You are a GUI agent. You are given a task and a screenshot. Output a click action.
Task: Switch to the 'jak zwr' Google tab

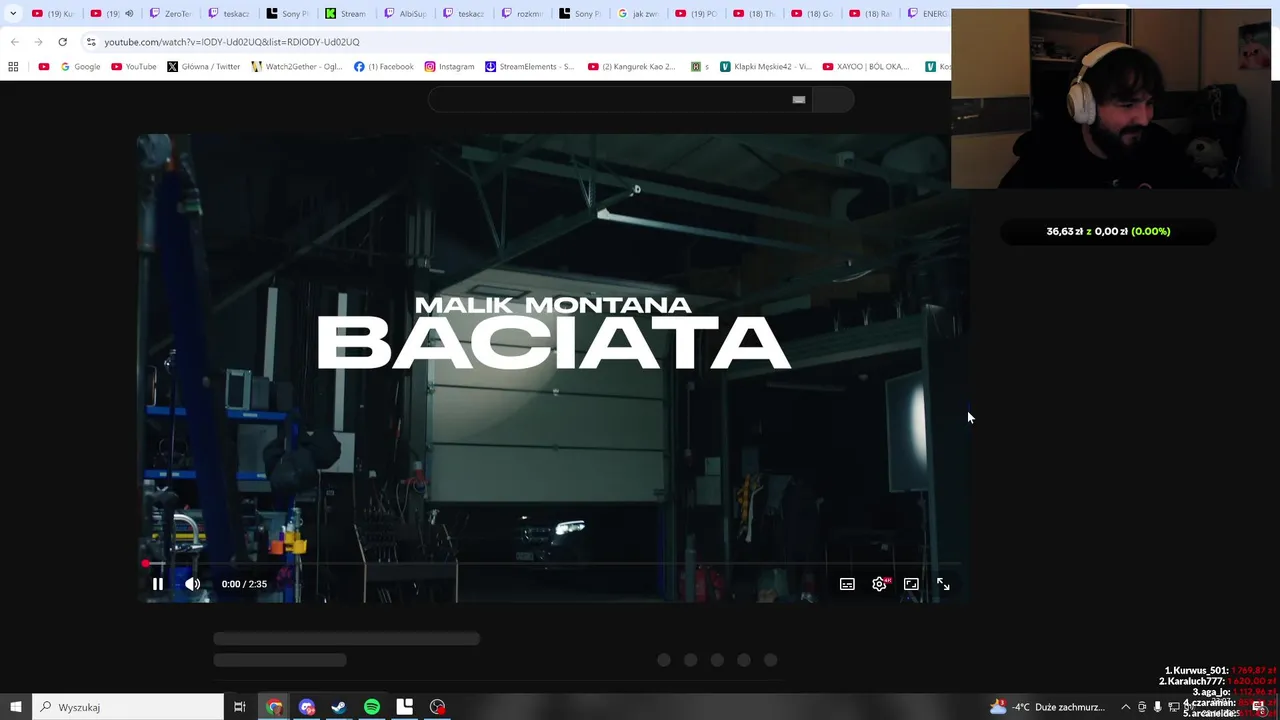(638, 14)
